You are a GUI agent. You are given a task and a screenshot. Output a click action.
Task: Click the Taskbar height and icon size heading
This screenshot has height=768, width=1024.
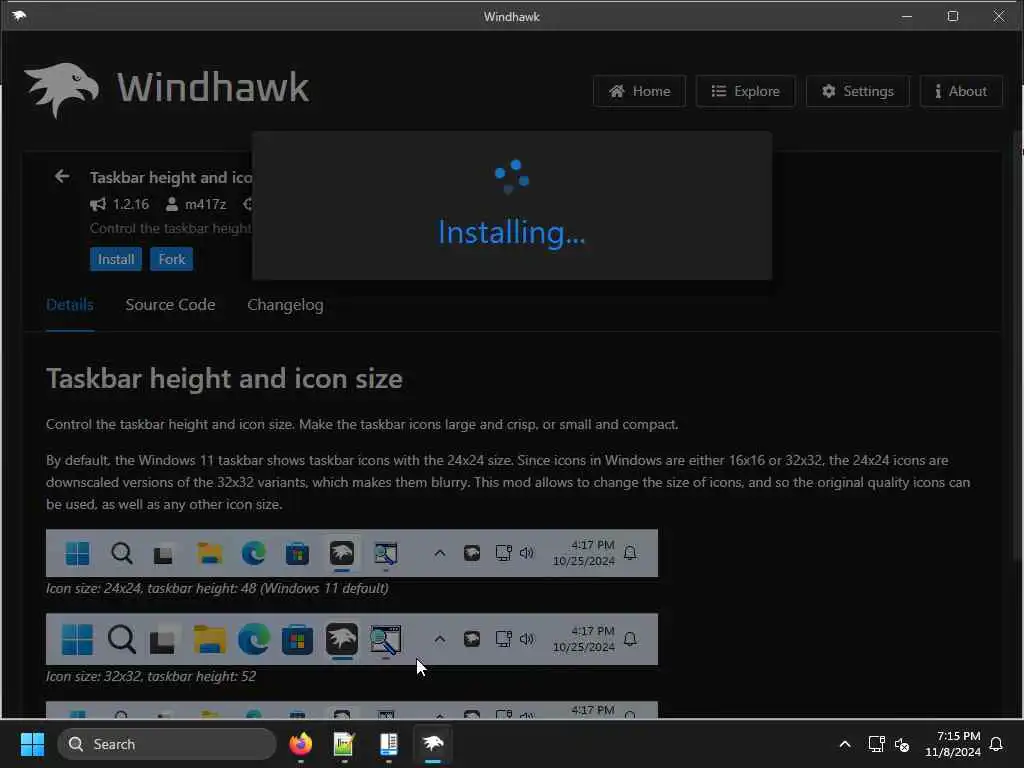(224, 379)
